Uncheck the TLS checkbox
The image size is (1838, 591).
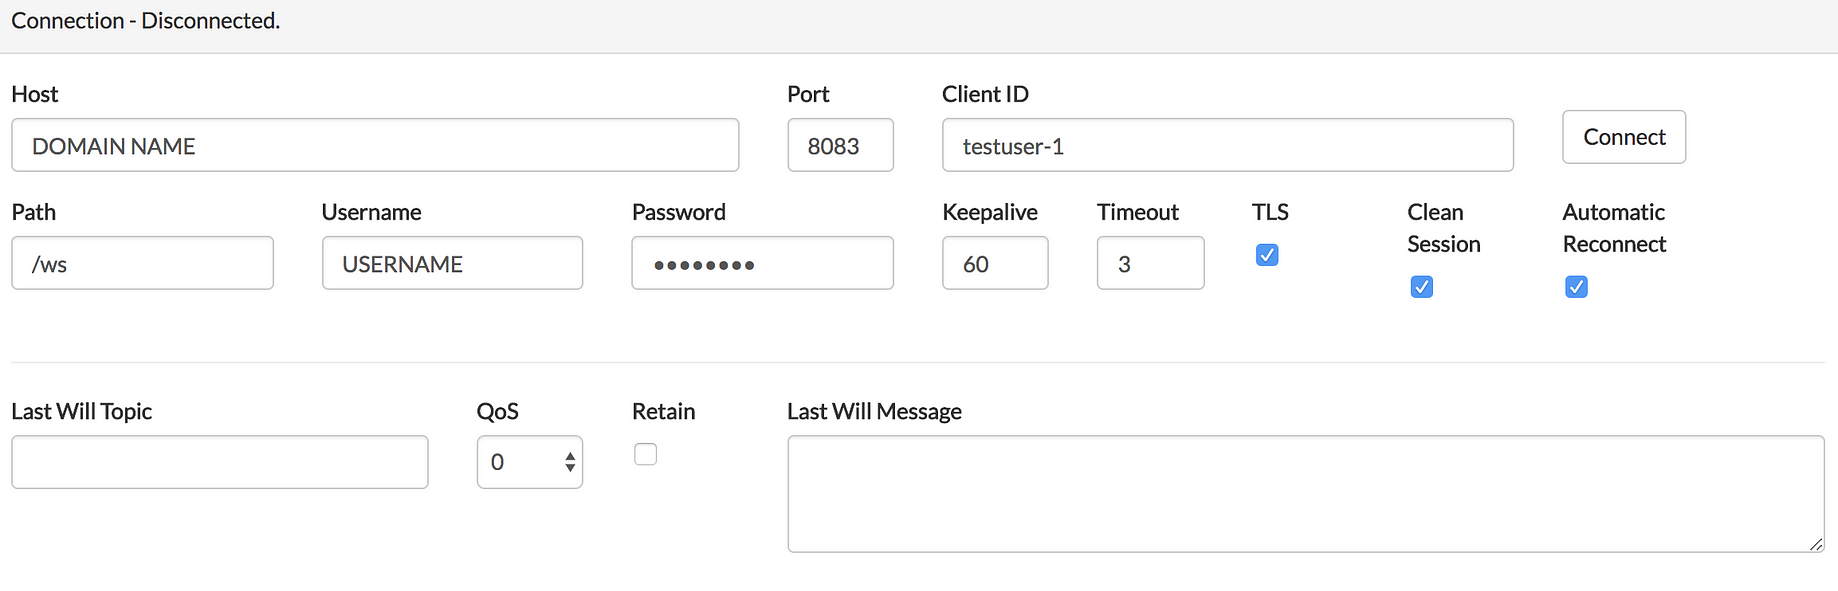point(1267,255)
